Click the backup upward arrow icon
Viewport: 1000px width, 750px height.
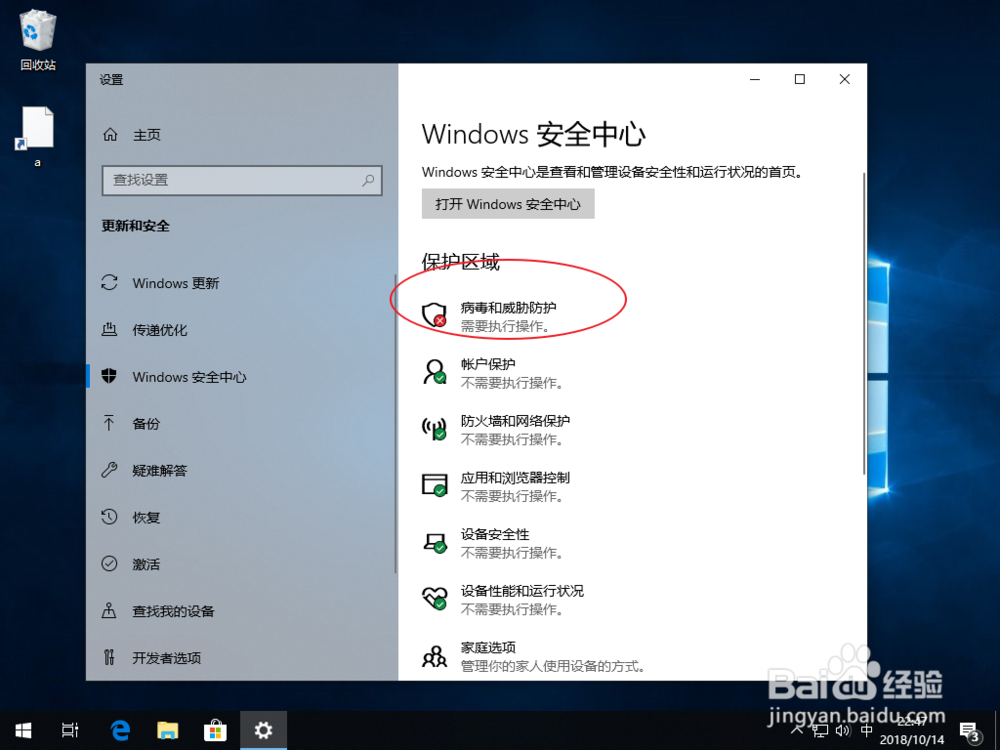pos(109,423)
